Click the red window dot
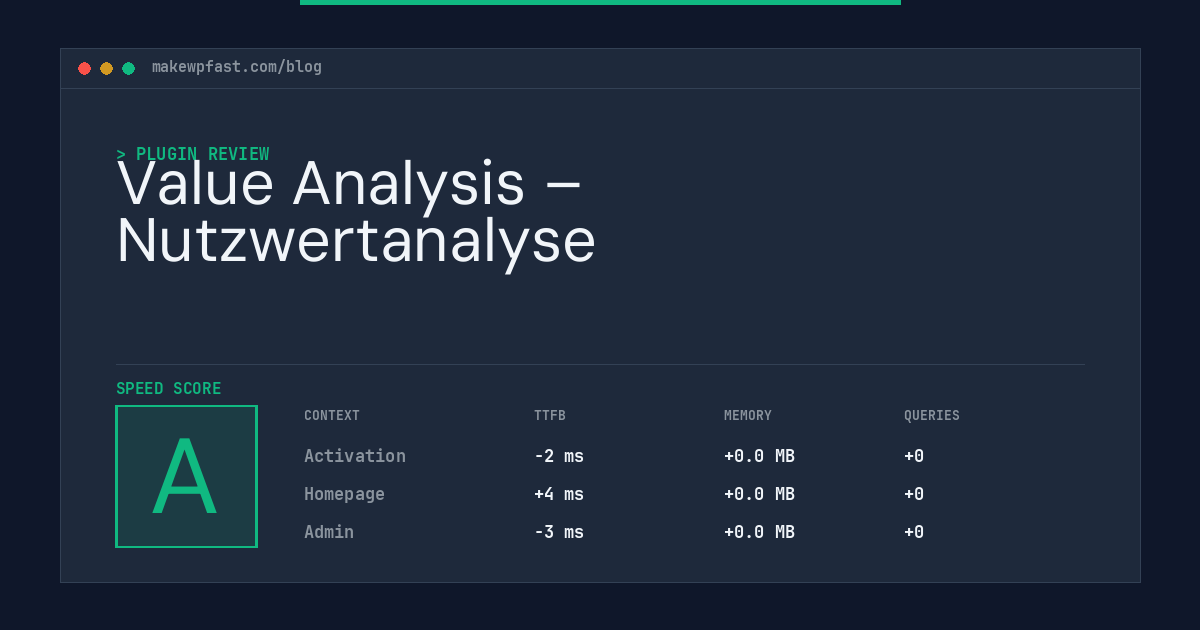The height and width of the screenshot is (630, 1200). pyautogui.click(x=84, y=68)
